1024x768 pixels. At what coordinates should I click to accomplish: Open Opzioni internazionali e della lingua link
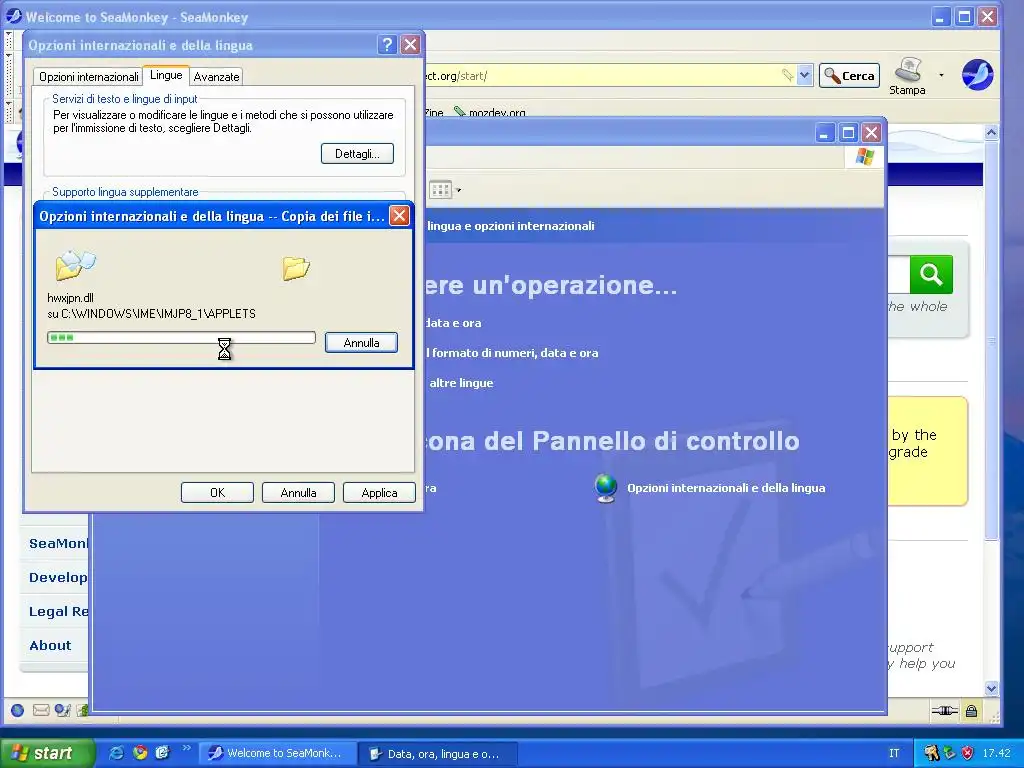726,488
